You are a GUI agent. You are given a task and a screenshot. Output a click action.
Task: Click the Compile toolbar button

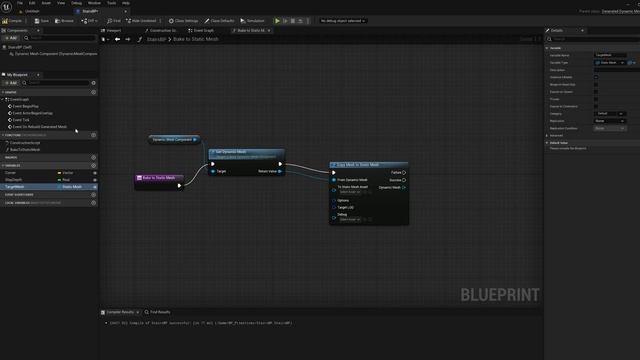[x=12, y=21]
